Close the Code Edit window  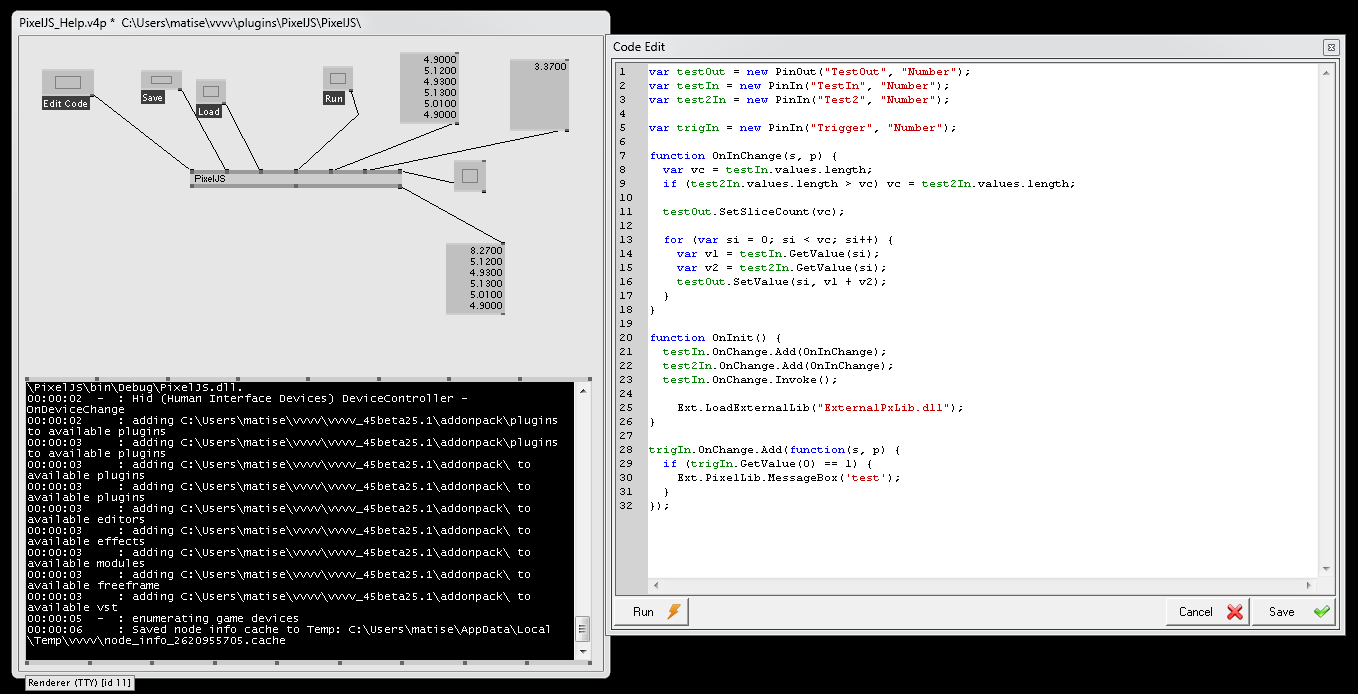[1331, 47]
